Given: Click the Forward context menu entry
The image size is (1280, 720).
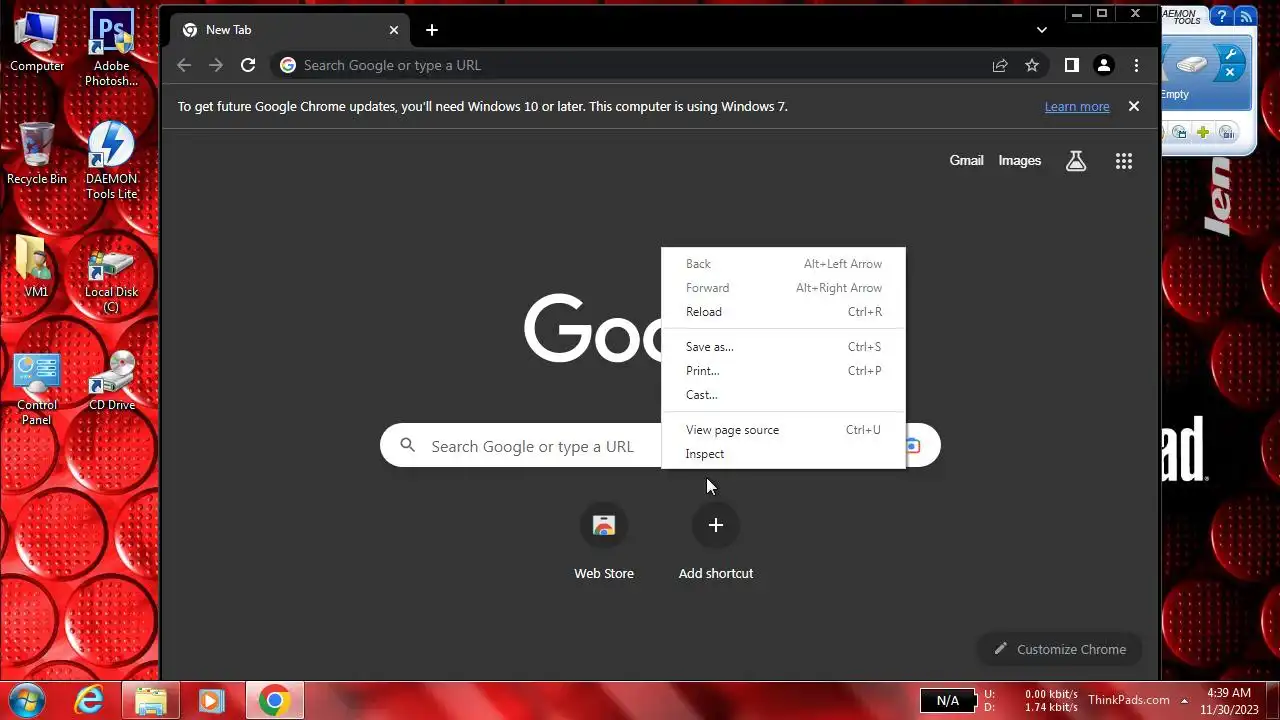Looking at the screenshot, I should pyautogui.click(x=783, y=288).
